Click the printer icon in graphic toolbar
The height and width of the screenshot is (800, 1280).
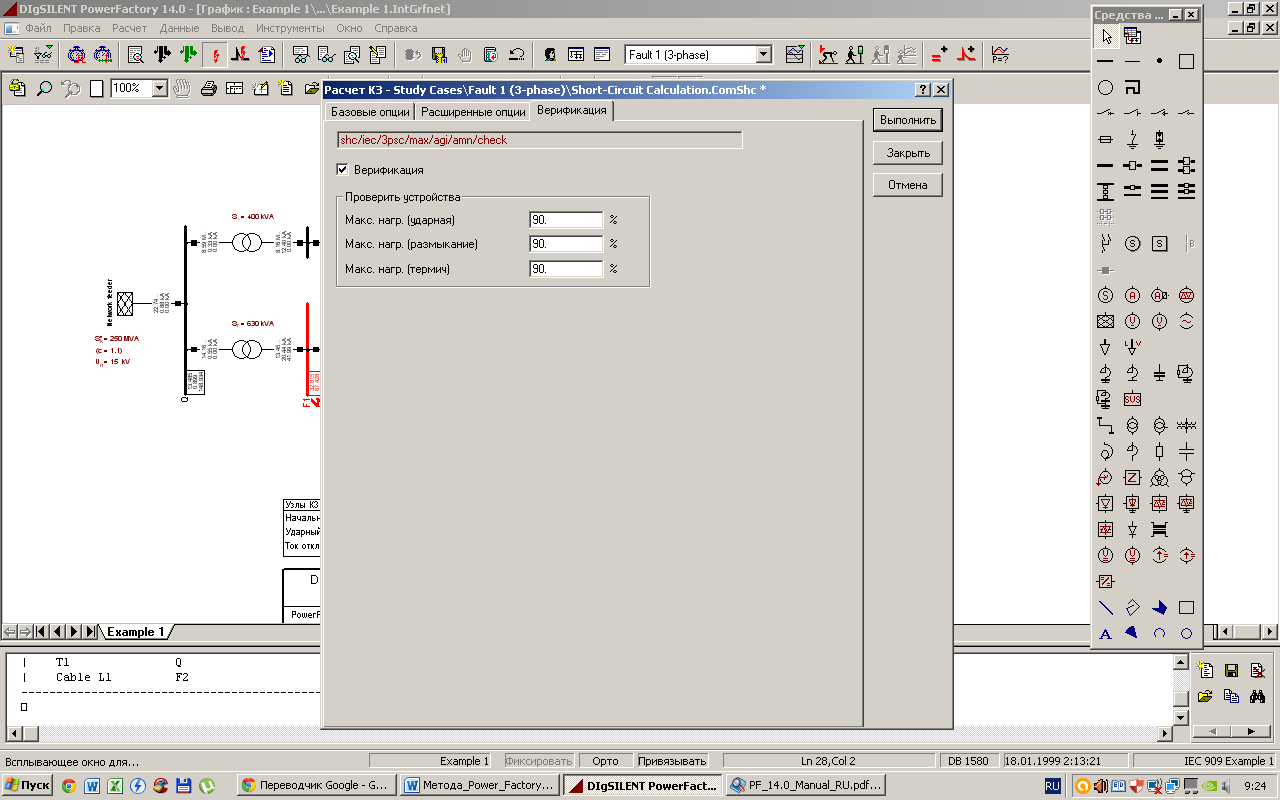pos(209,88)
